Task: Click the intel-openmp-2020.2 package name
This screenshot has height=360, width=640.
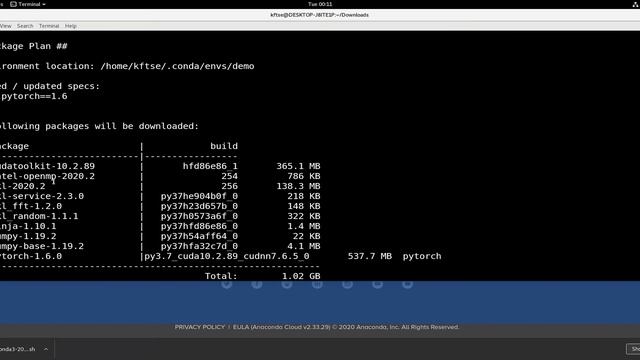Action: [x=47, y=176]
